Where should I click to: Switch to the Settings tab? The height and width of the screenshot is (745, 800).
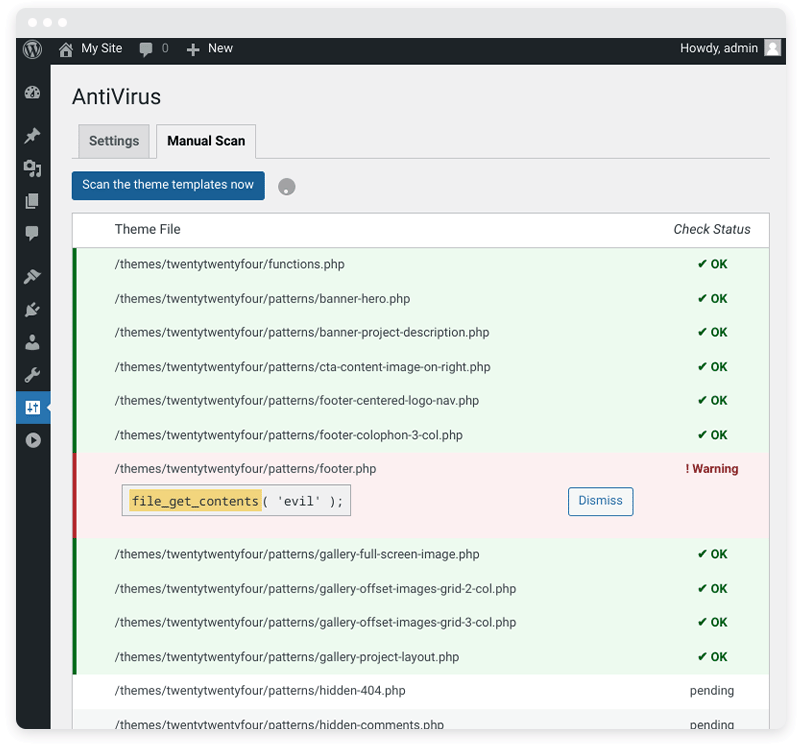[114, 141]
